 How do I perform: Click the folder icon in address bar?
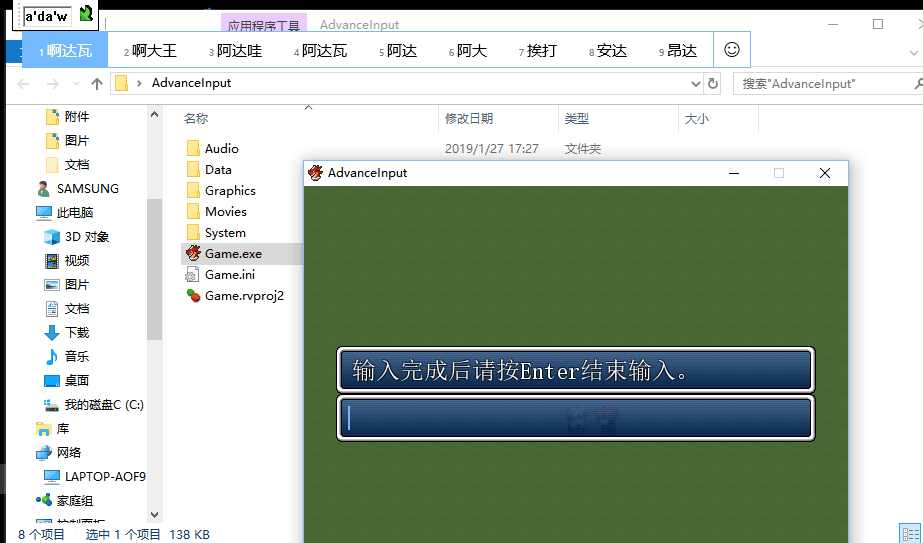coord(122,83)
